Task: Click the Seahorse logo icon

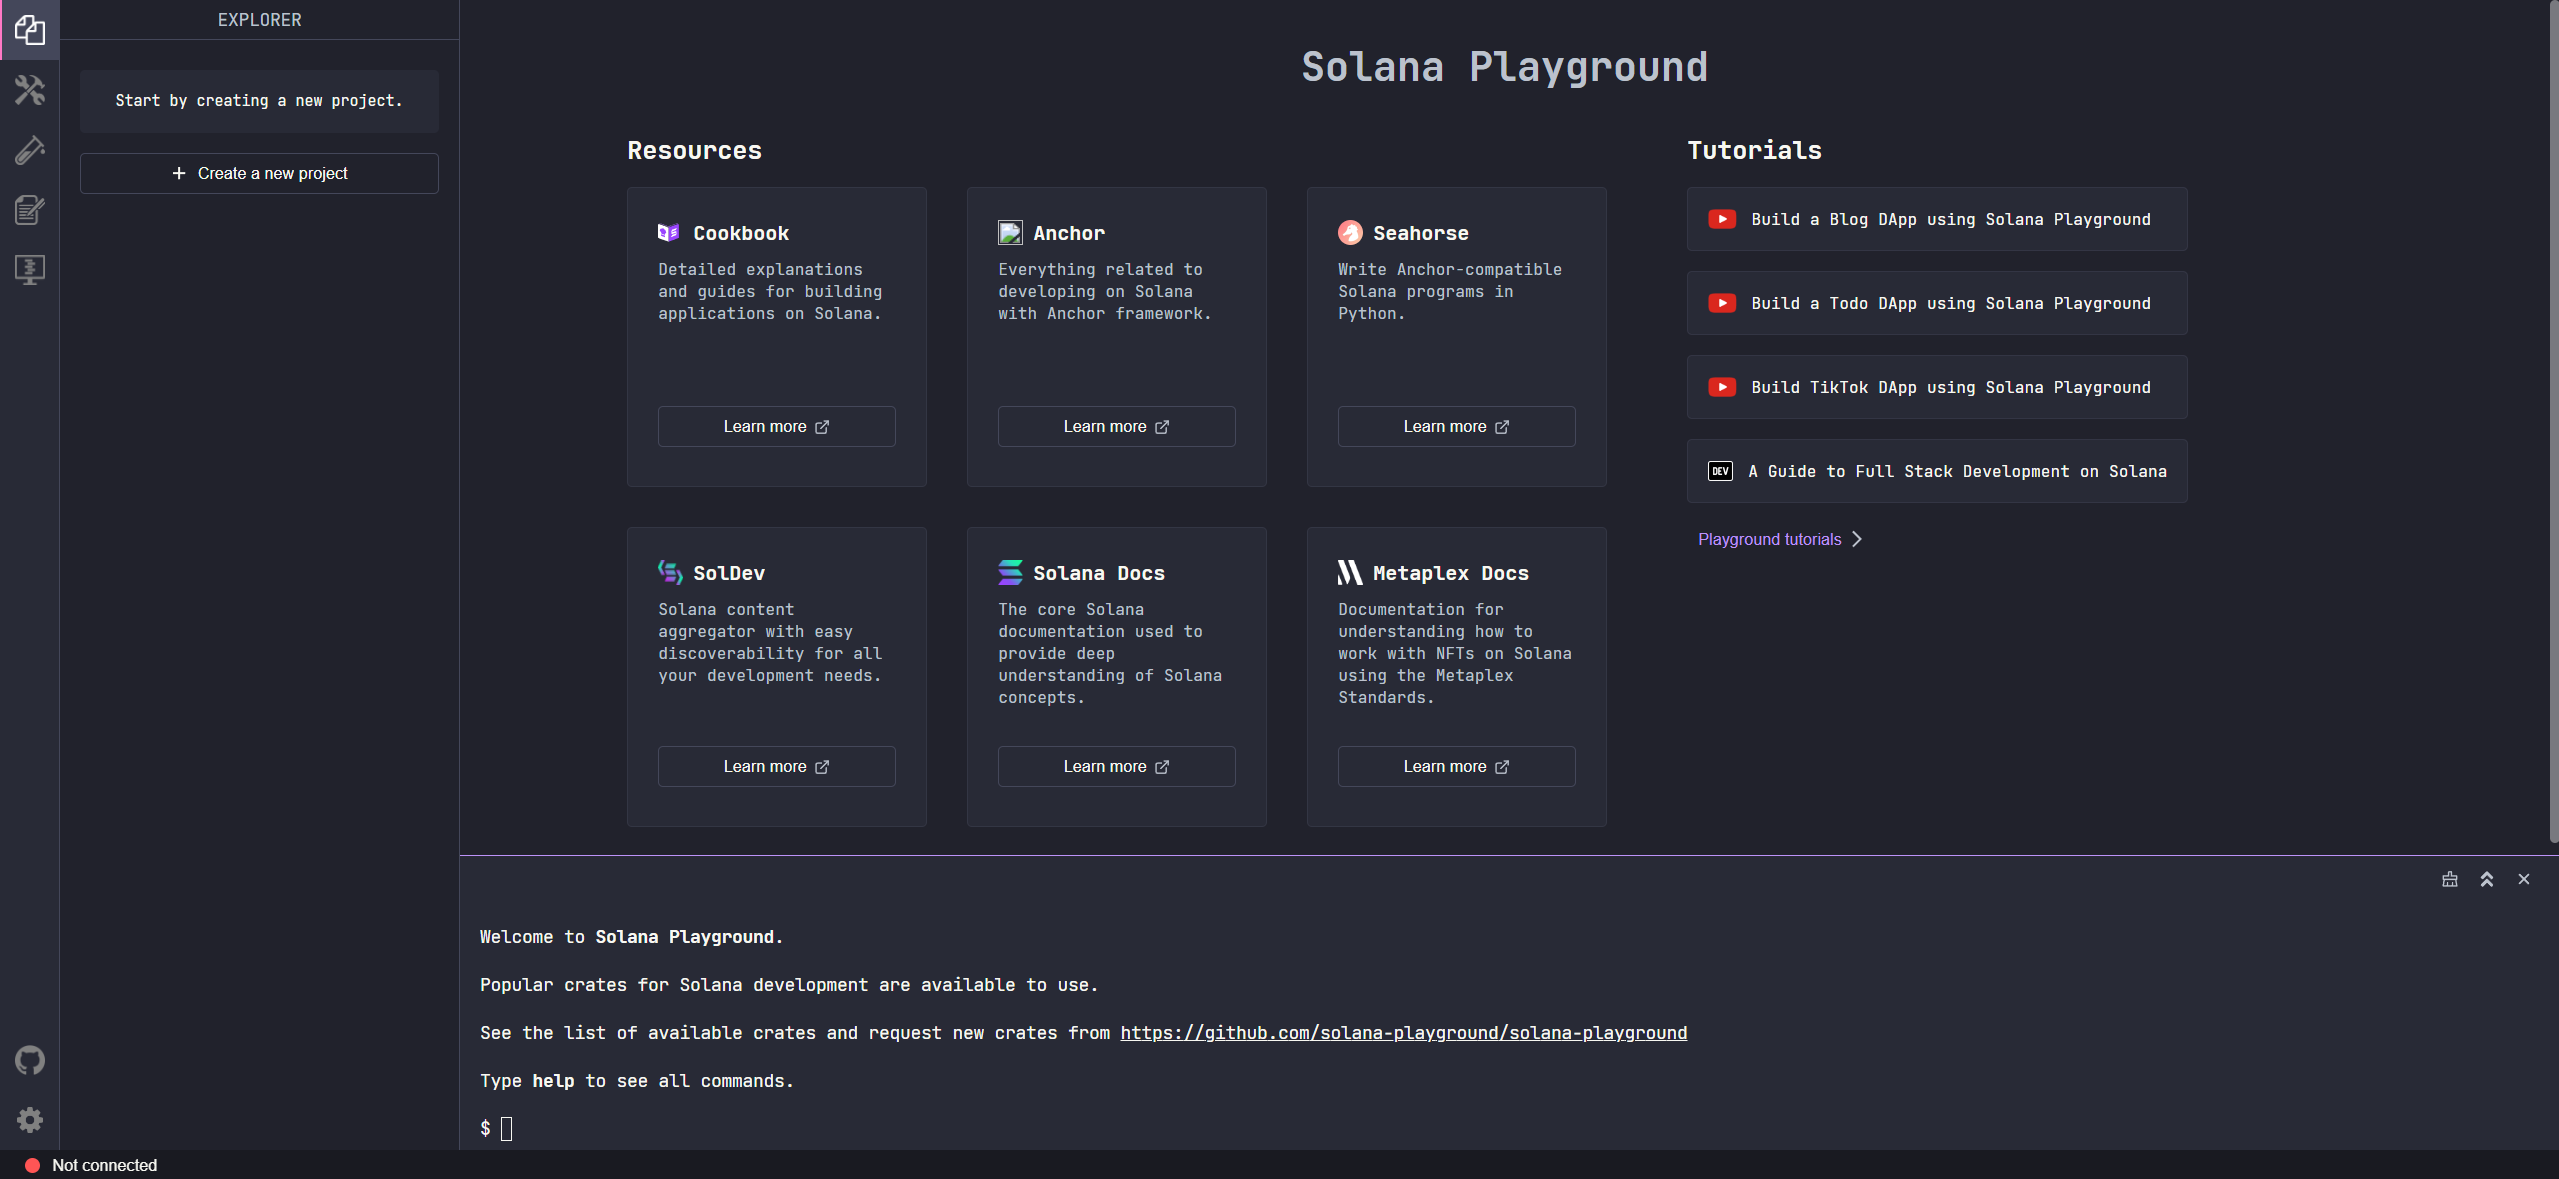Action: click(x=1350, y=233)
